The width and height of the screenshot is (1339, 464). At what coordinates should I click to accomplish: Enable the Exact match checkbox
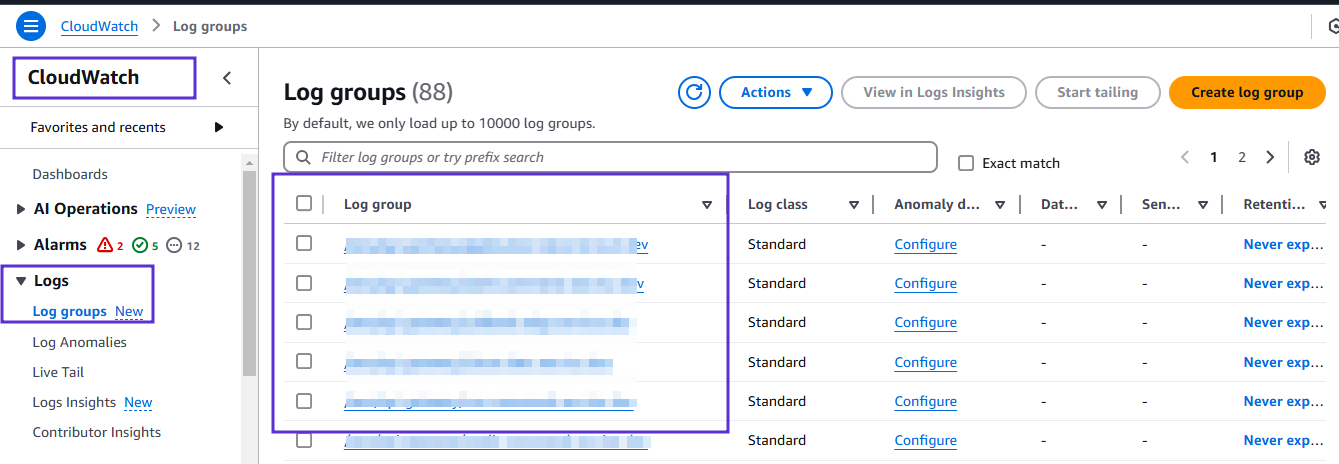tap(966, 163)
